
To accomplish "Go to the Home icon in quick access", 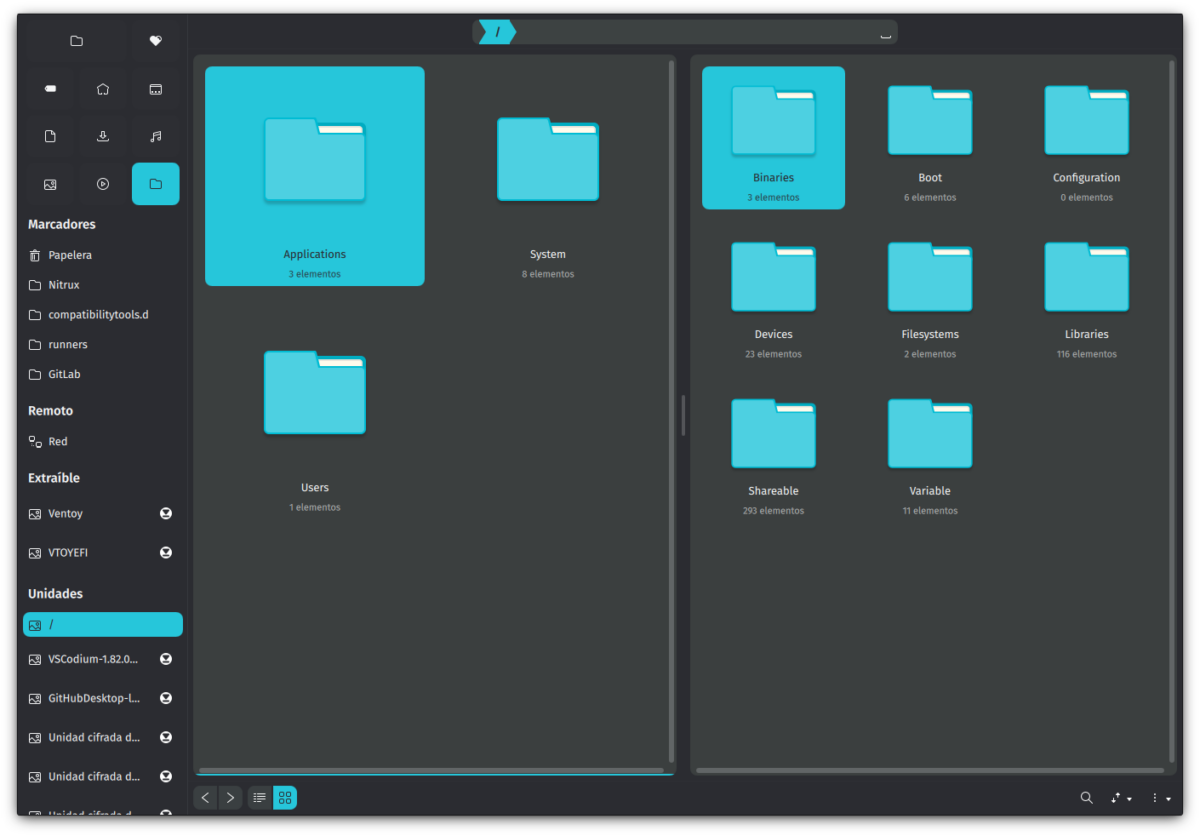I will click(x=102, y=88).
